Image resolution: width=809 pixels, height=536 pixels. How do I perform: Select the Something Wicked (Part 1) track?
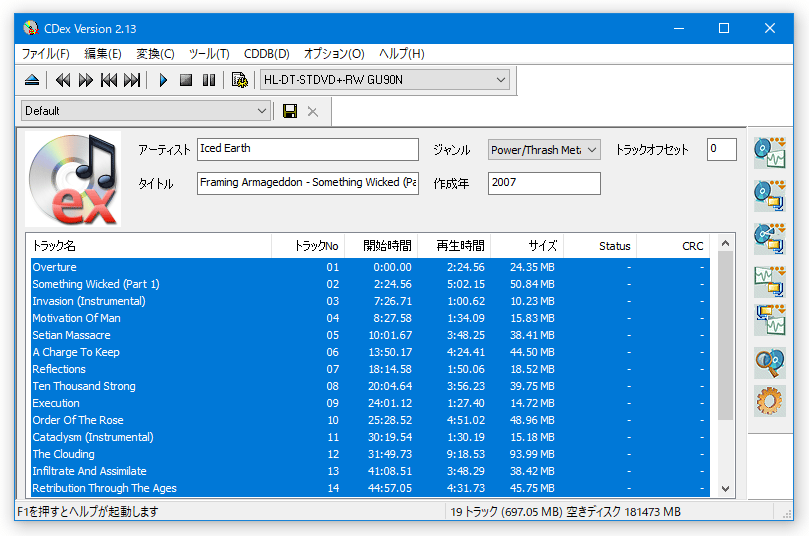coord(370,284)
